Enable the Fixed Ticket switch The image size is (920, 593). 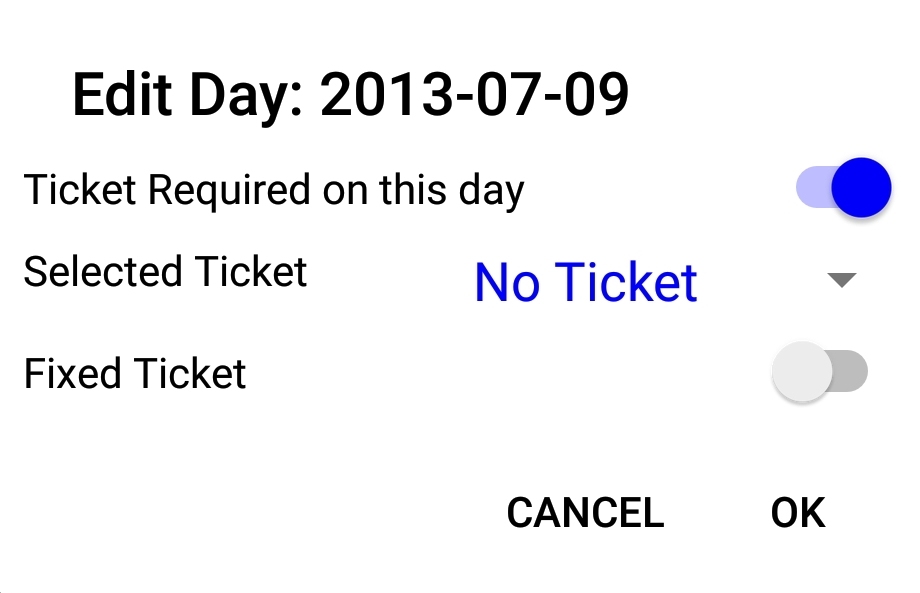tap(819, 373)
